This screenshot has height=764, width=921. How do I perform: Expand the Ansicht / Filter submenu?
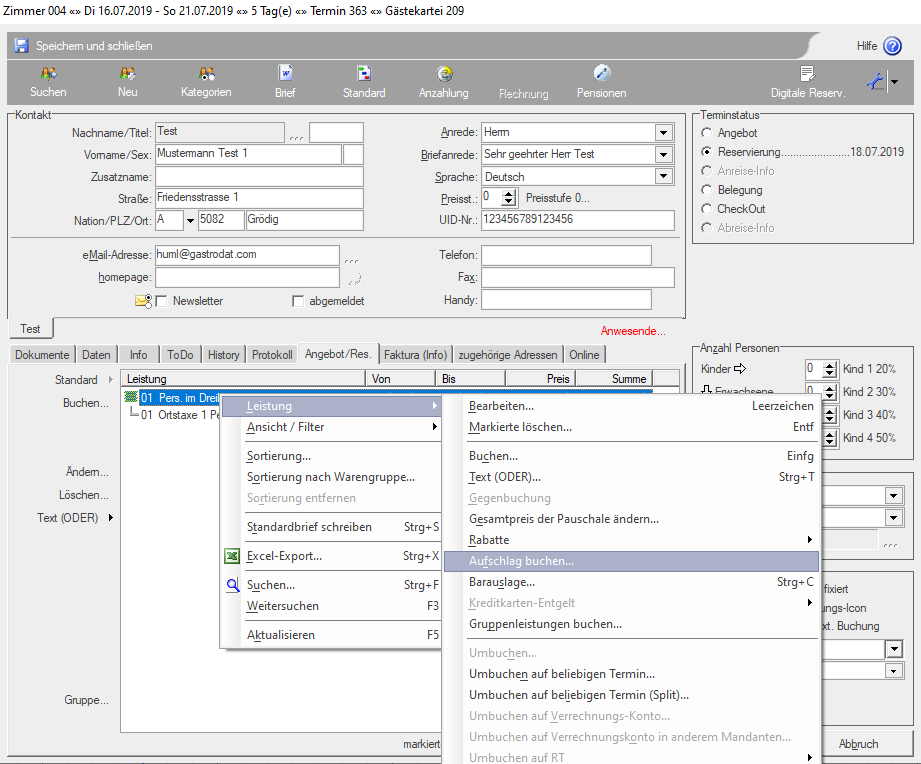[x=435, y=427]
